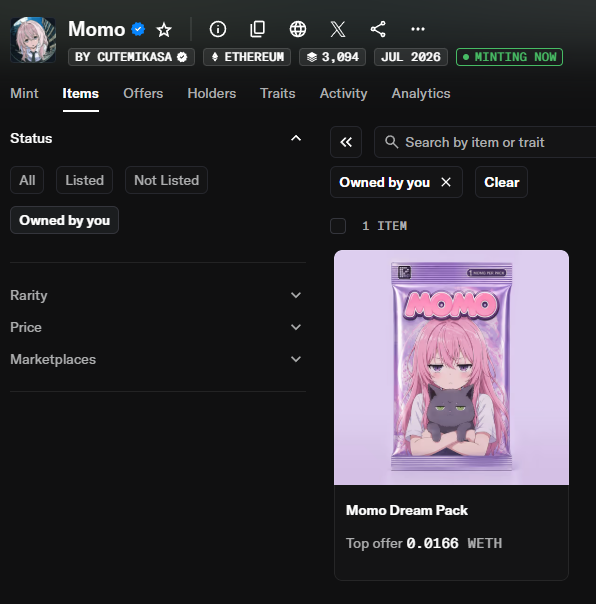Open the Momo Dream Pack image
Image resolution: width=596 pixels, height=604 pixels.
[452, 367]
